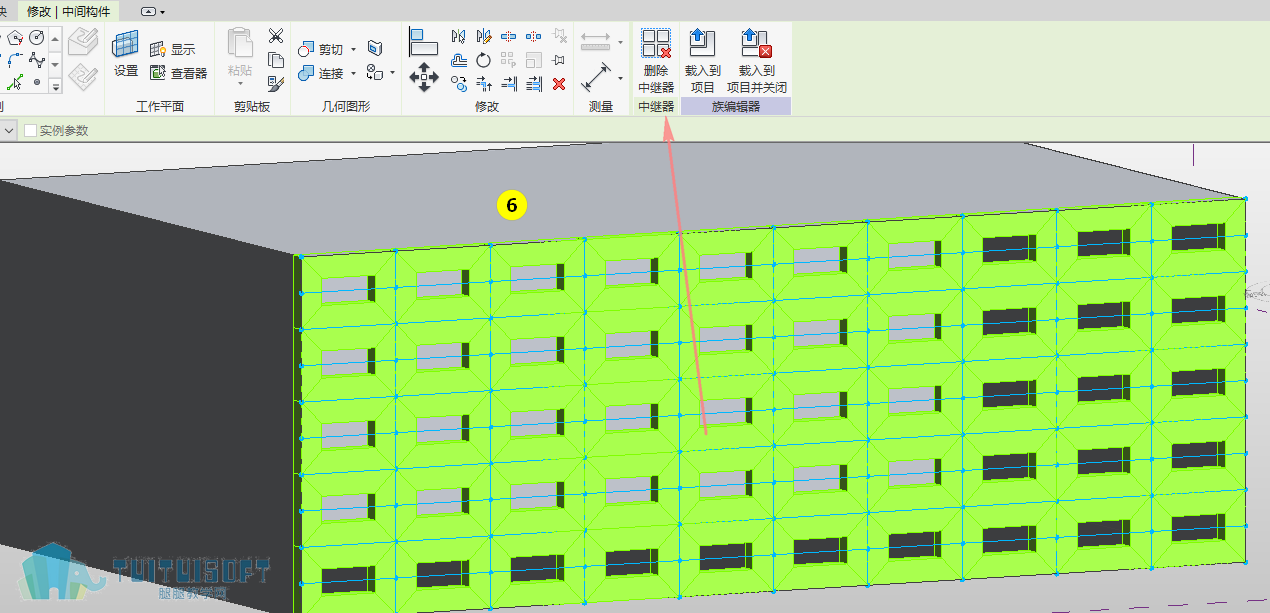The width and height of the screenshot is (1270, 613).
Task: Expand the aligned dimension measure dropdown
Action: [620, 77]
